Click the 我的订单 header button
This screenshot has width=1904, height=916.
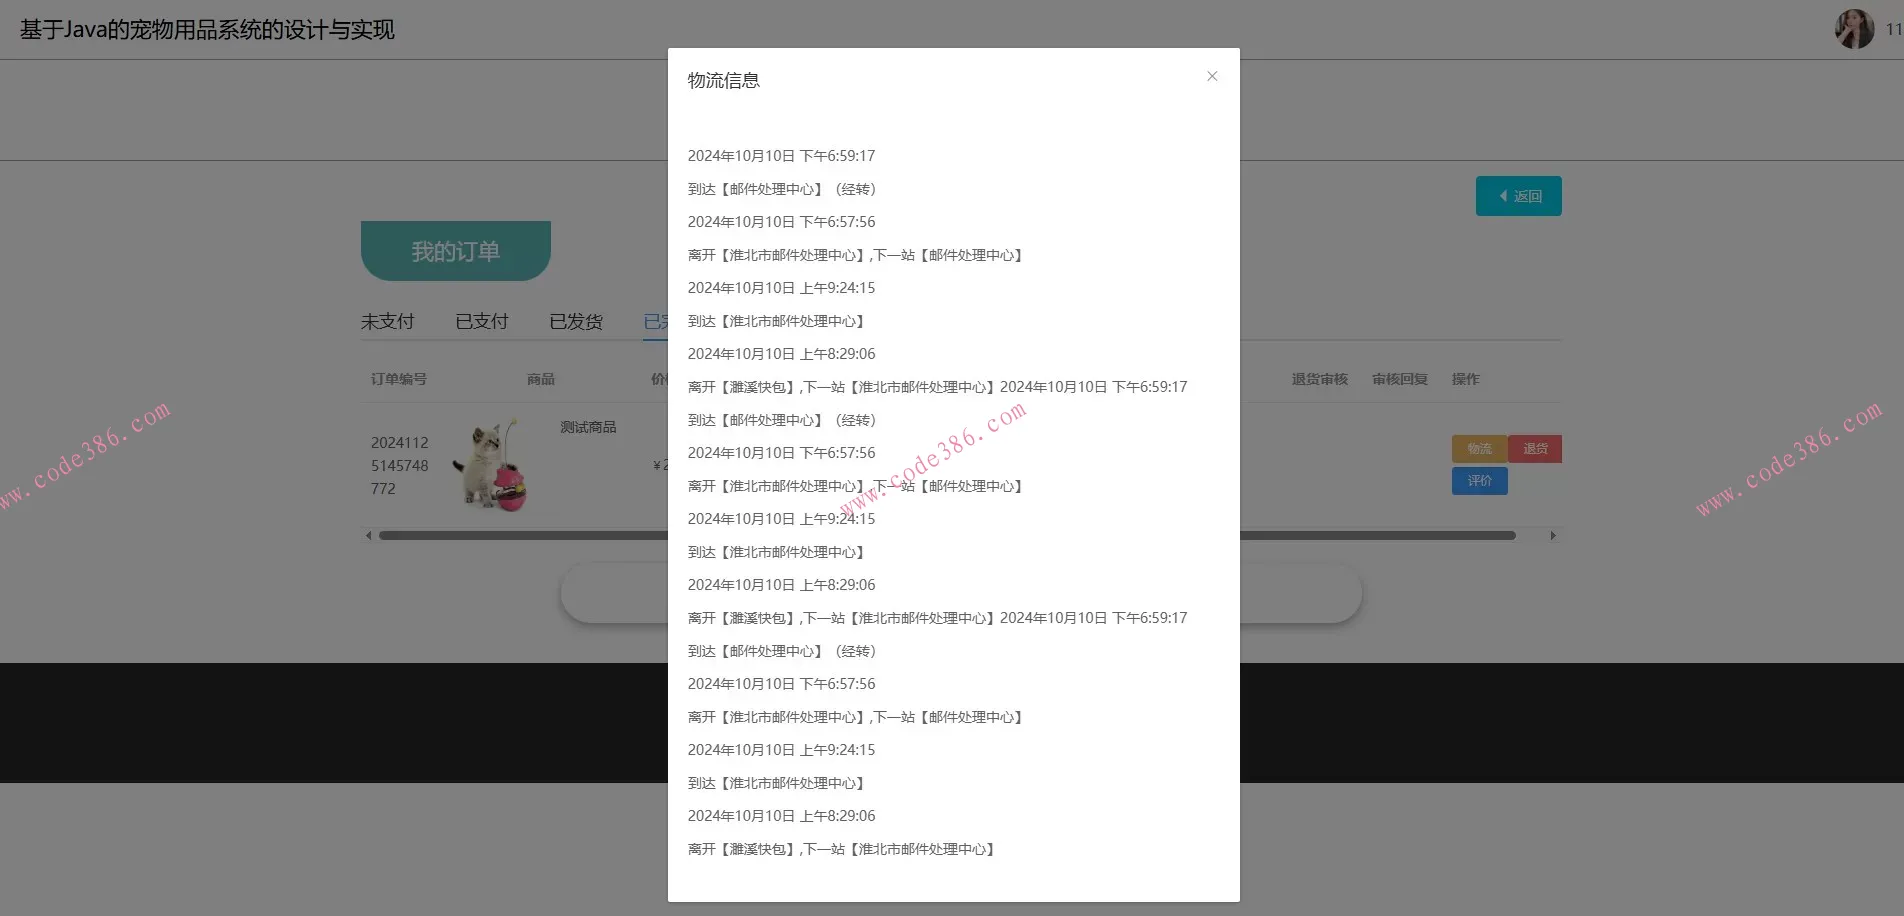coord(455,250)
